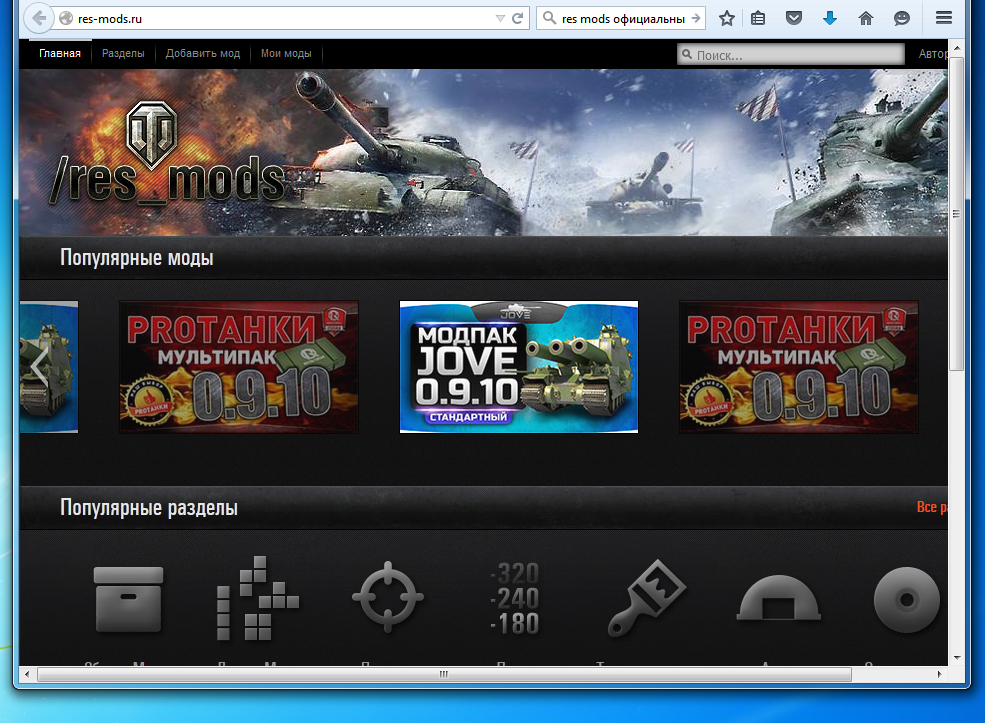Open the left PROТАНКИ мультипак banner
985x723 pixels.
pyautogui.click(x=239, y=367)
